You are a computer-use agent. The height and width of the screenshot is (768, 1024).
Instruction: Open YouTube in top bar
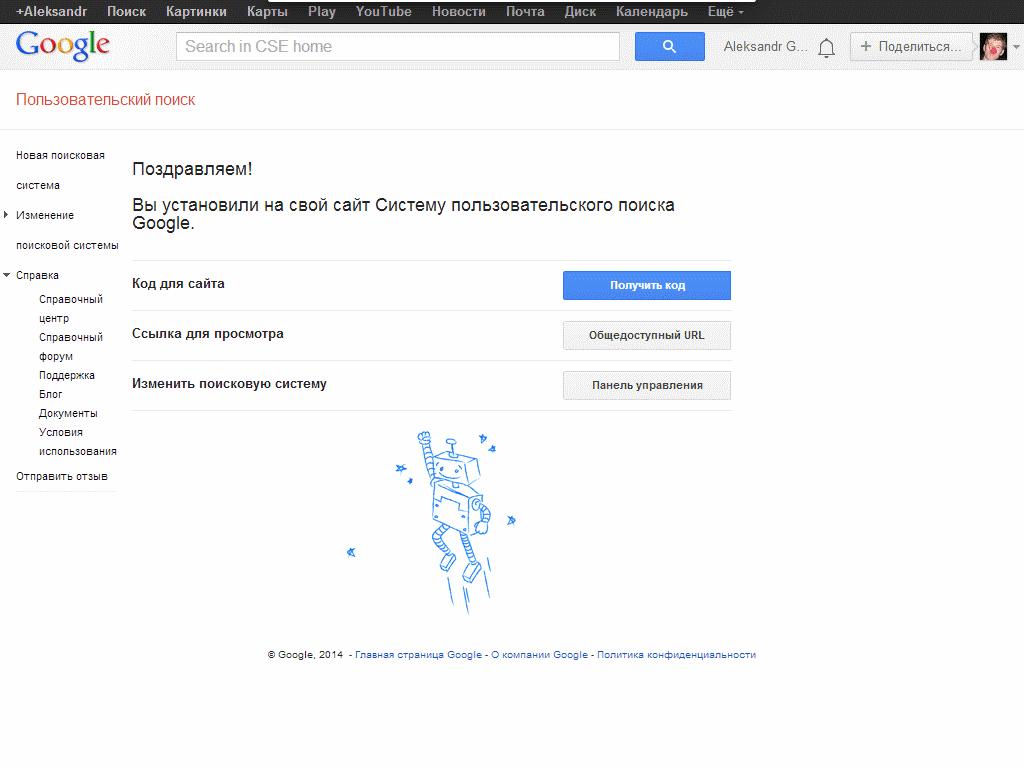click(383, 12)
